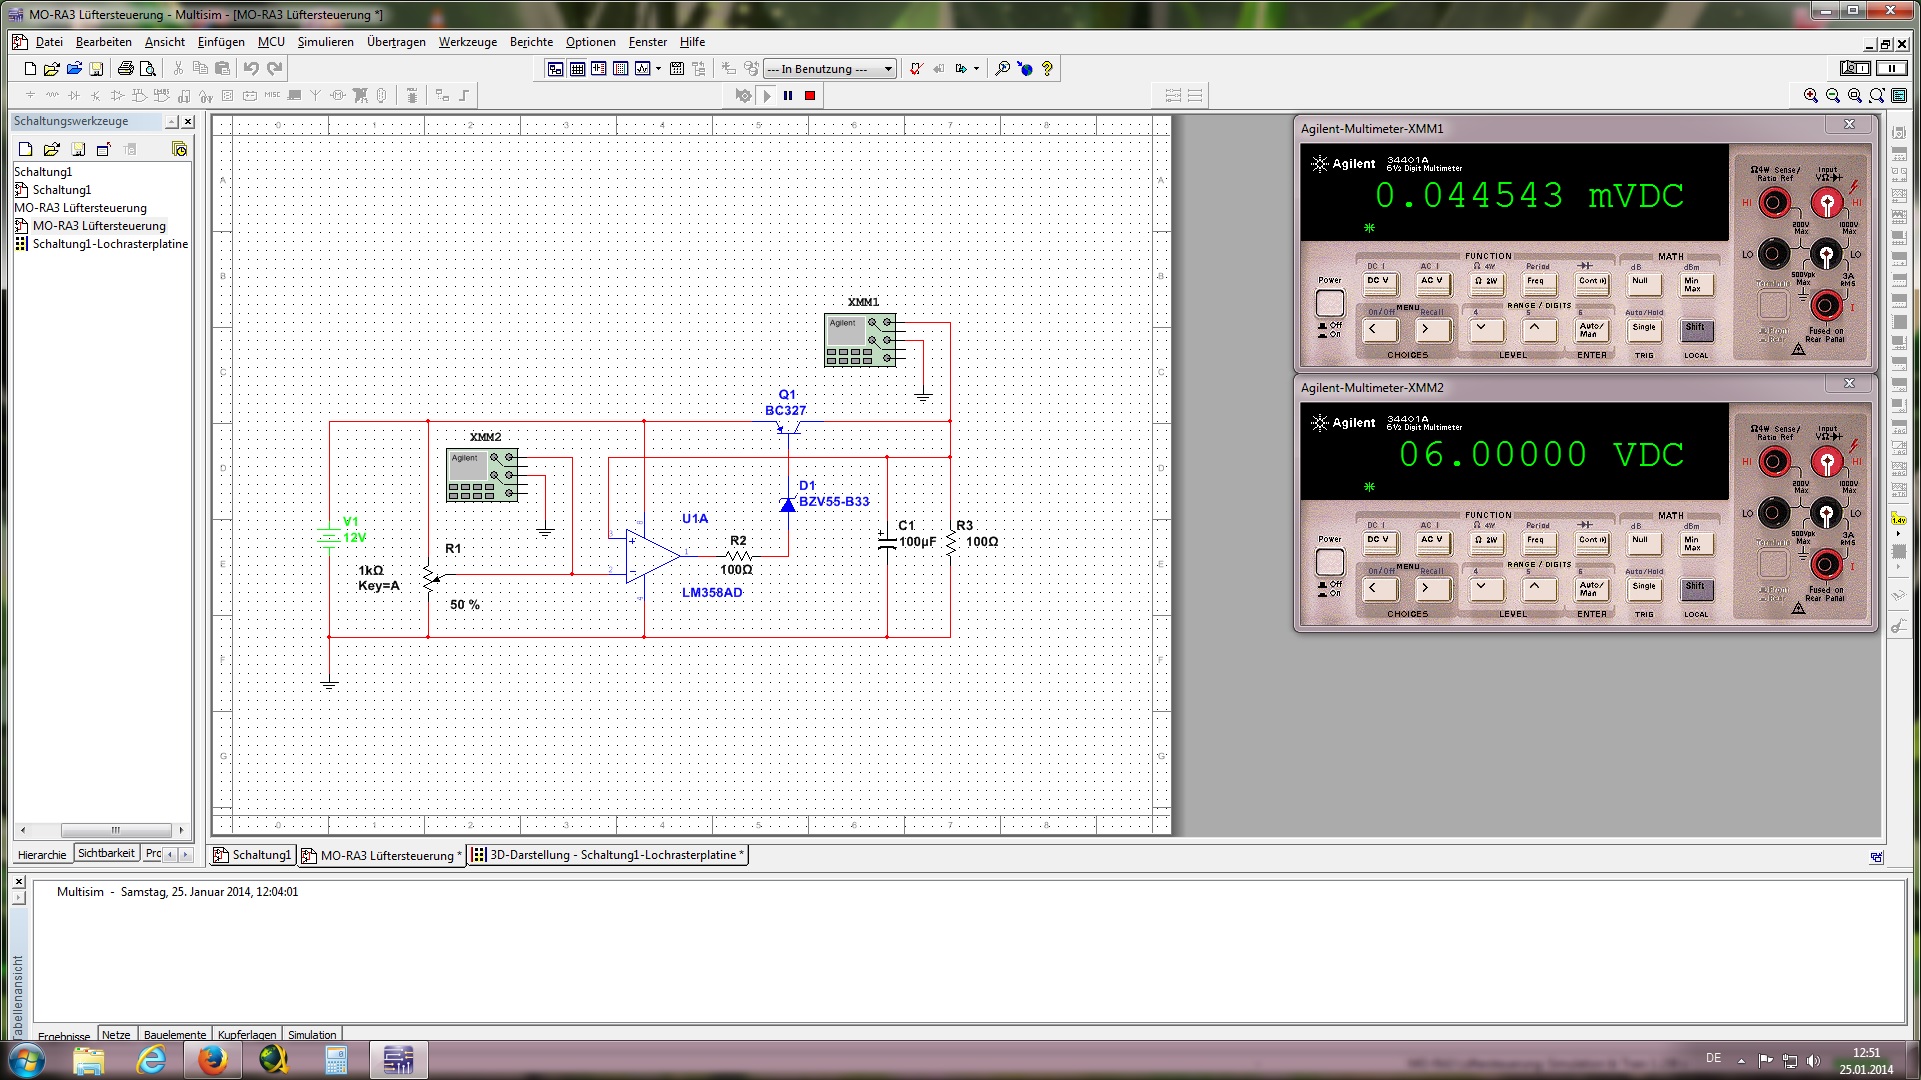Undo the last action
This screenshot has width=1921, height=1080.
251,69
